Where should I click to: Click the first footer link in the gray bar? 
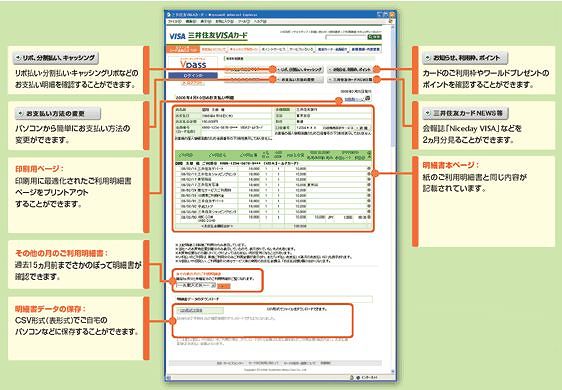(230, 363)
